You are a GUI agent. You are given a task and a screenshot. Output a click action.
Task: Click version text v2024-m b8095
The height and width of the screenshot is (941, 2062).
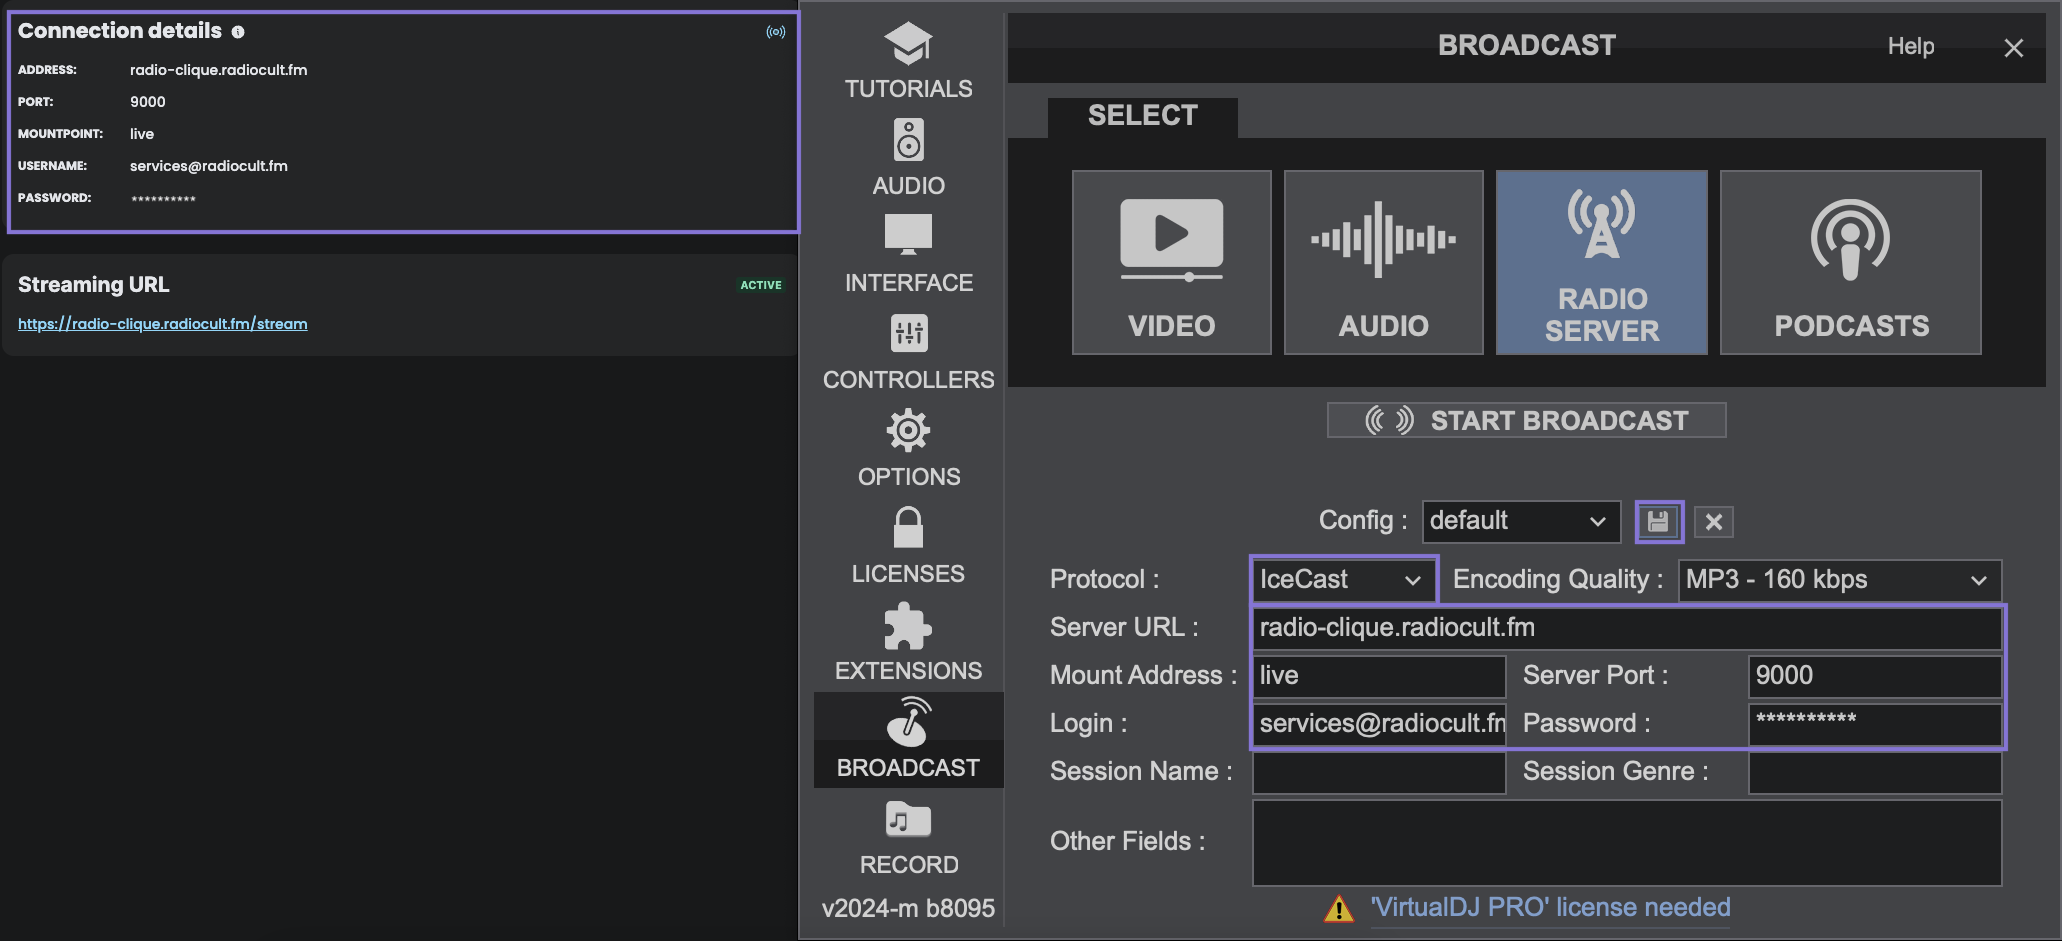(x=908, y=908)
